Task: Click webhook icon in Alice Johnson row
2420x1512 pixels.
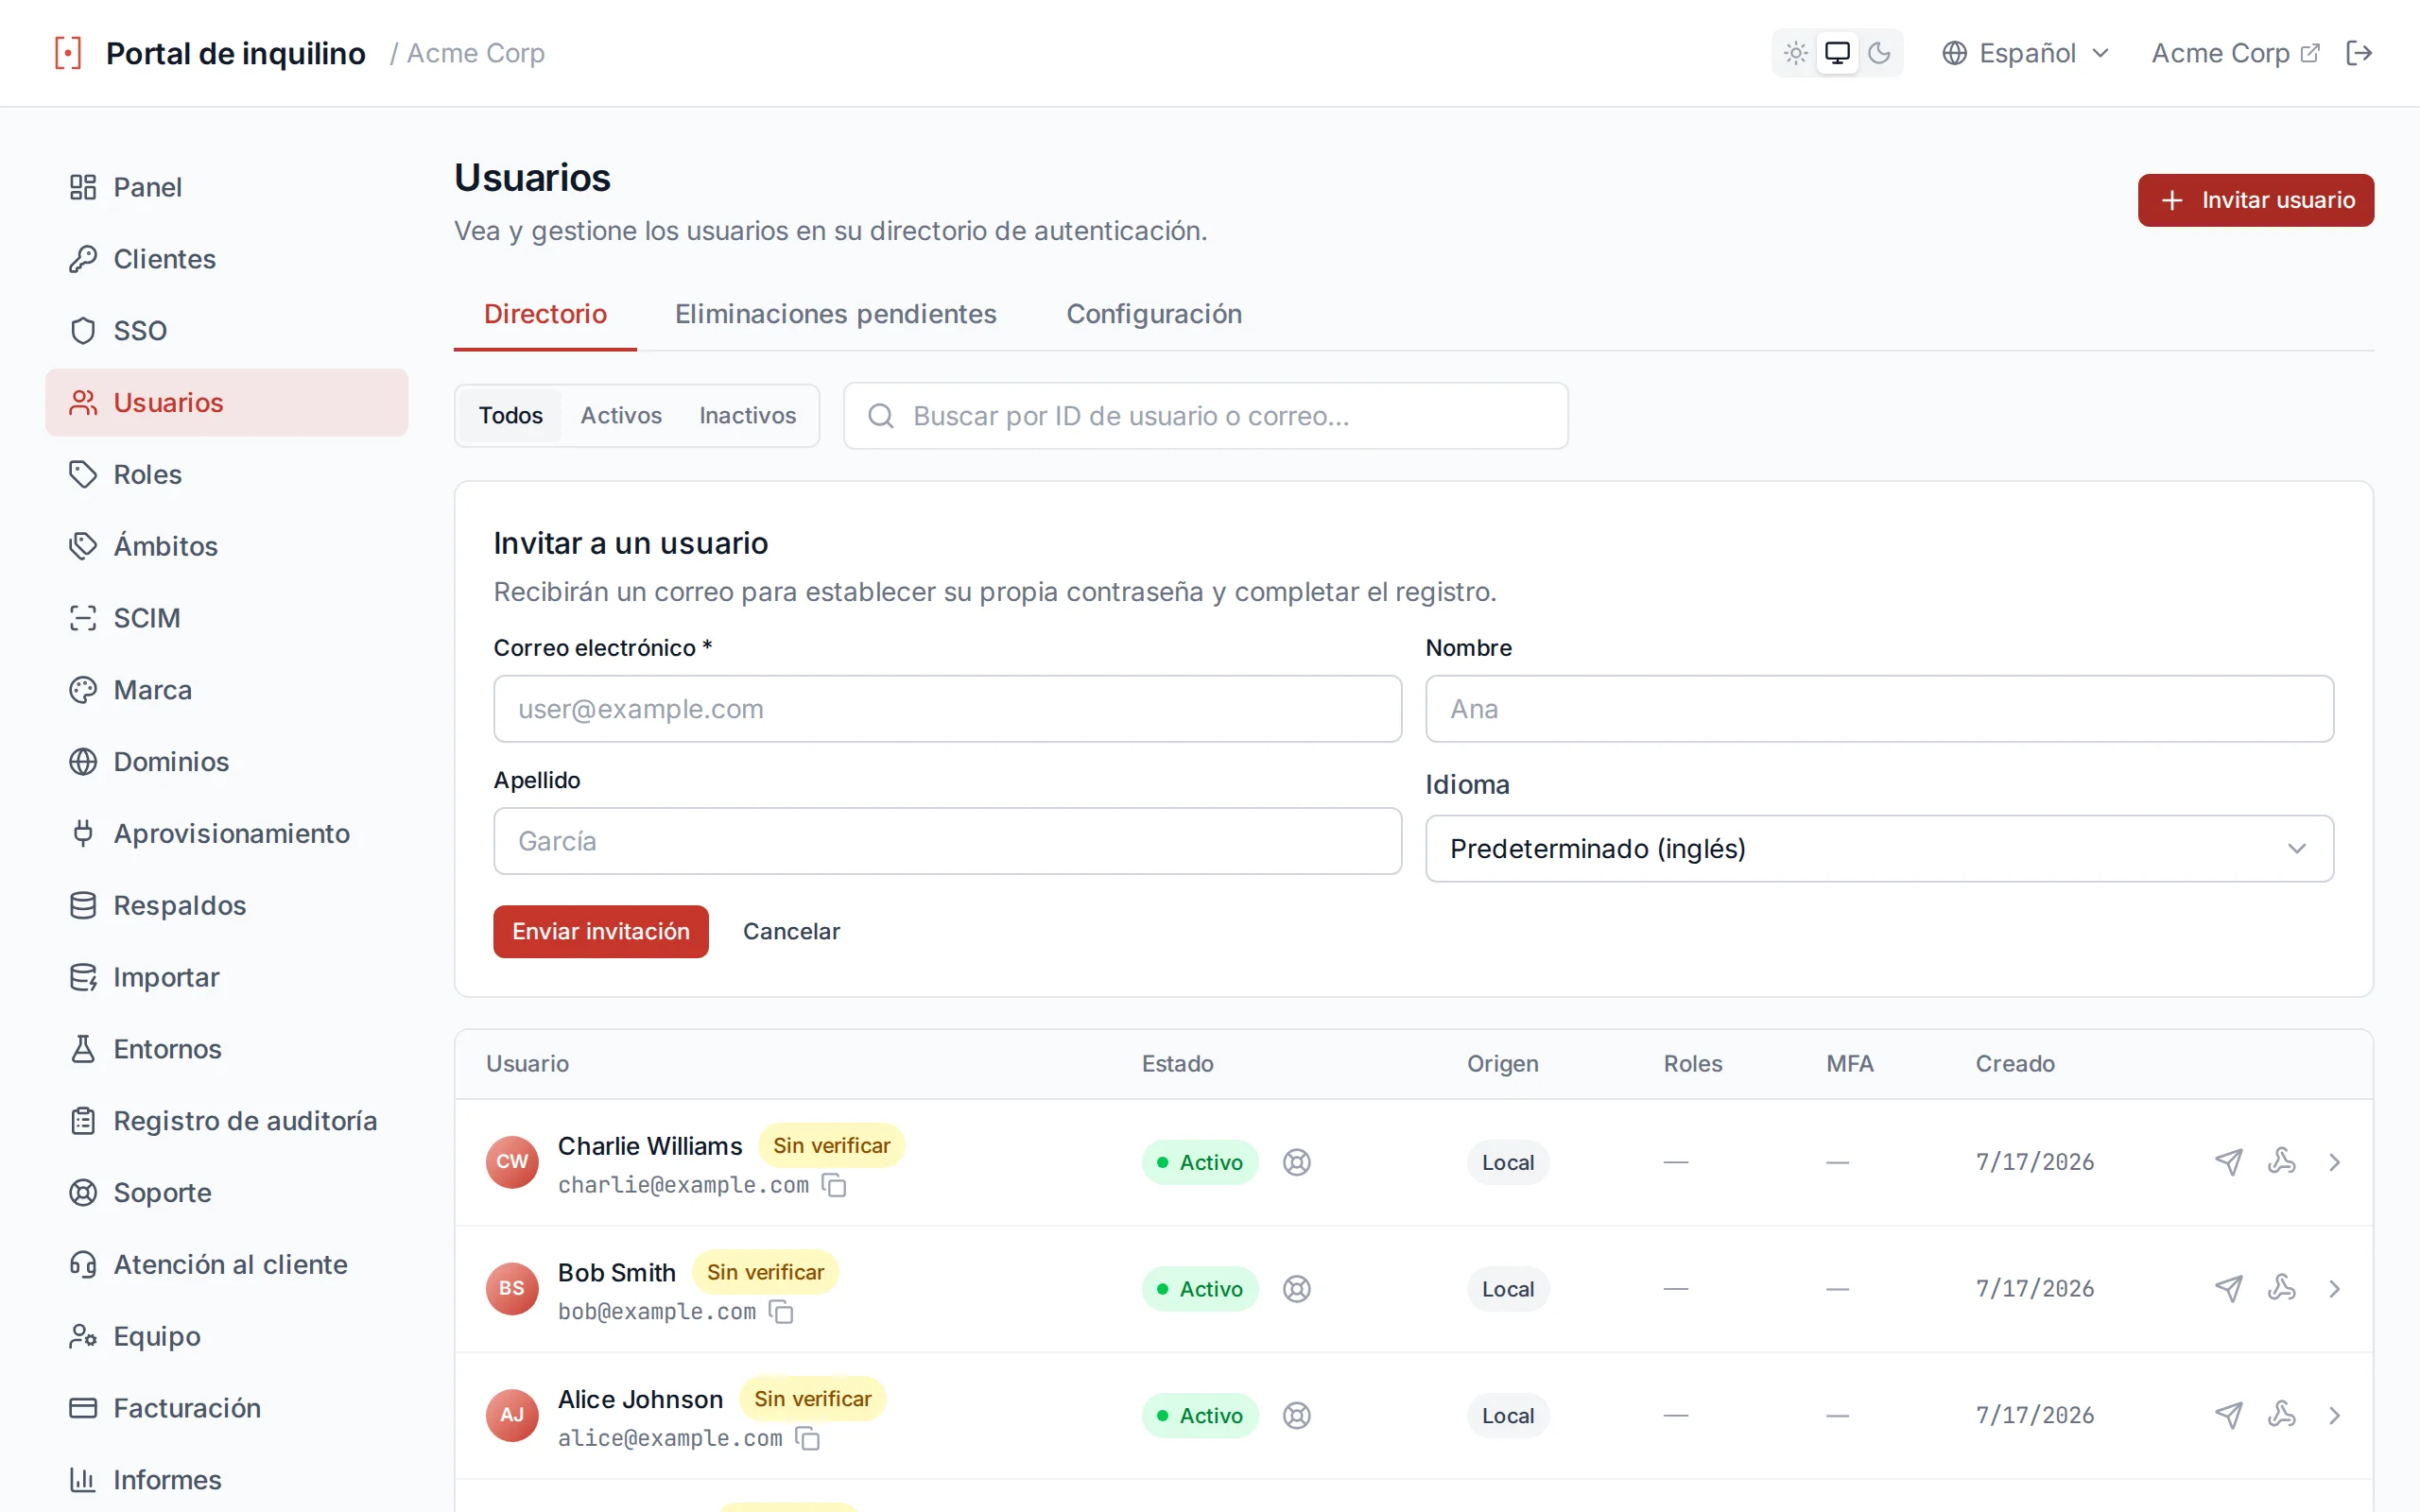Action: point(2281,1416)
